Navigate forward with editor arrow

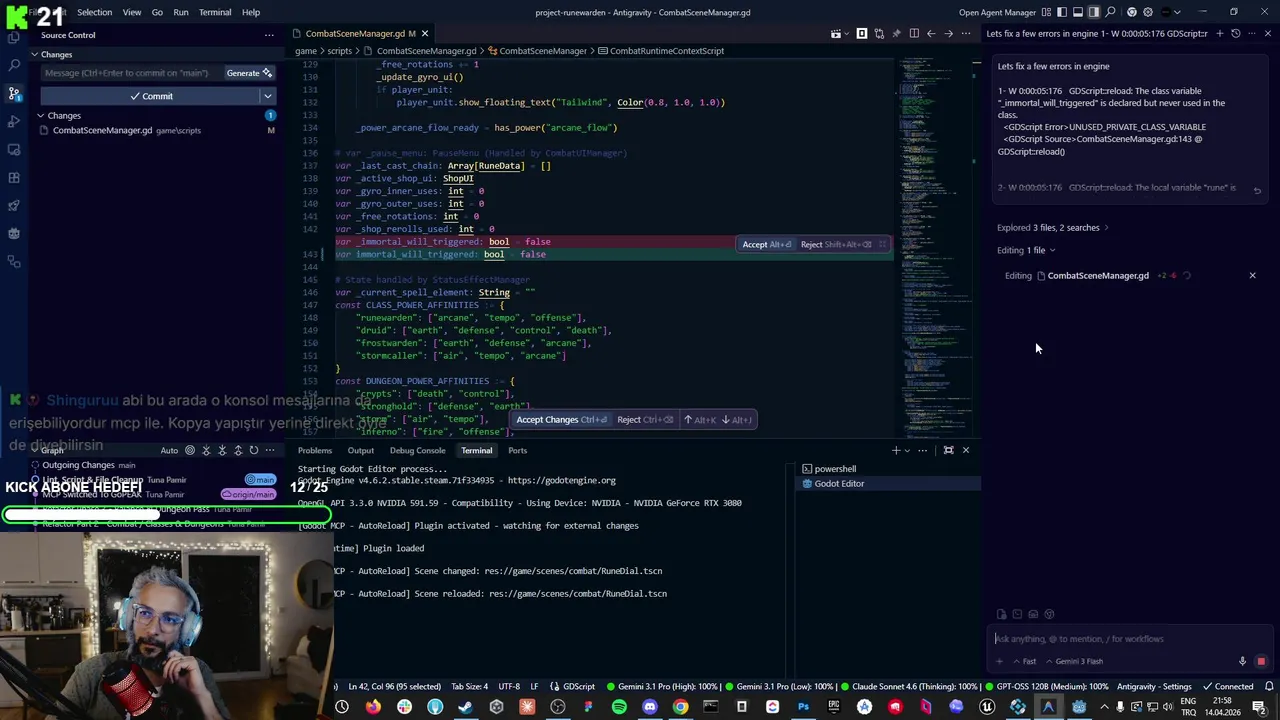pos(949,34)
